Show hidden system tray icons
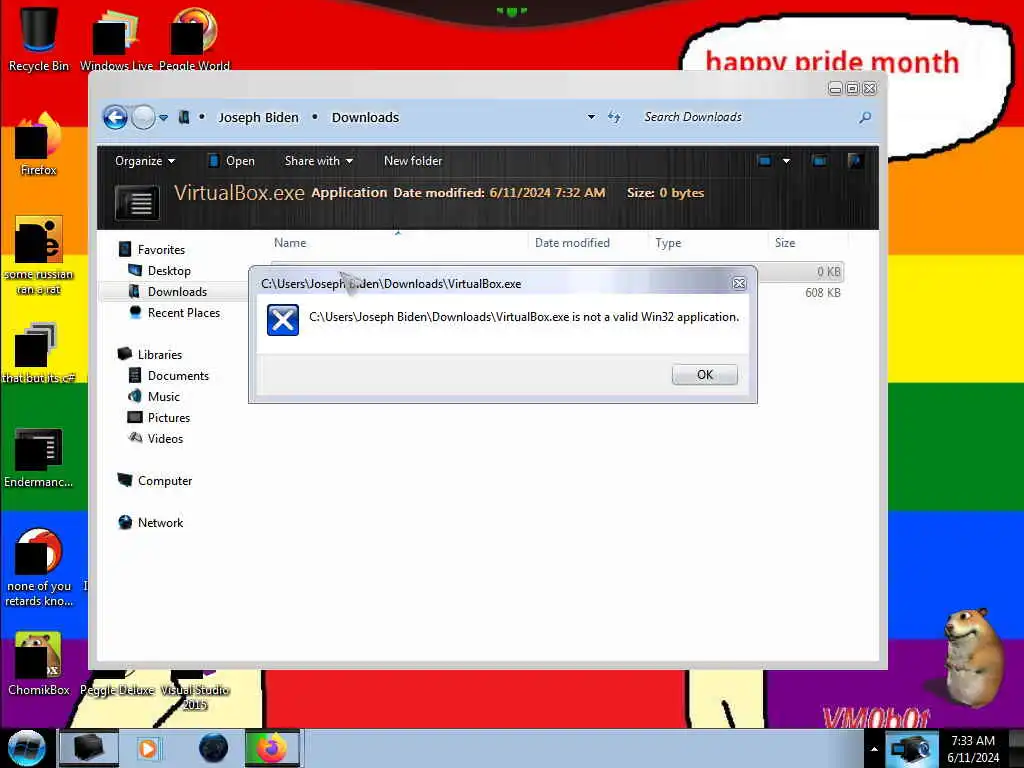This screenshot has width=1024, height=768. [874, 749]
